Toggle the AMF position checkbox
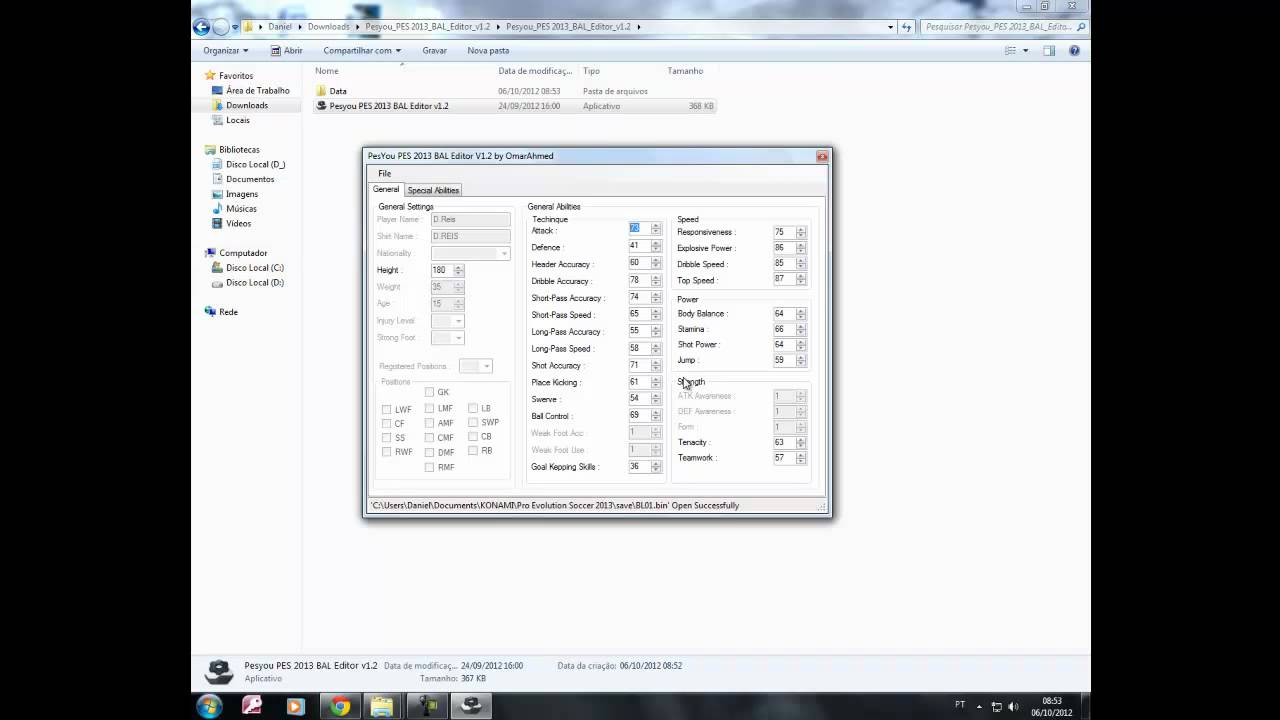 [x=429, y=422]
